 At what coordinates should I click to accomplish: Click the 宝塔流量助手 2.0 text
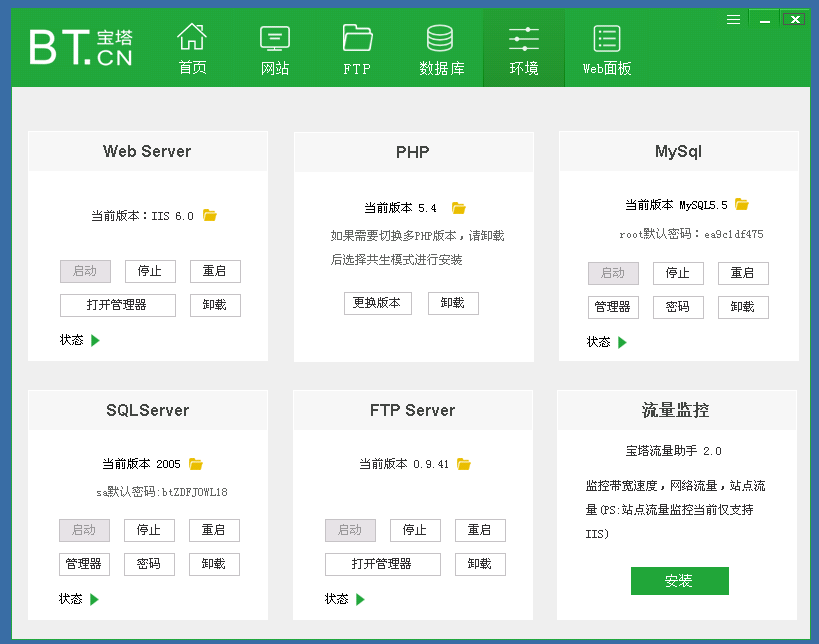[x=674, y=451]
